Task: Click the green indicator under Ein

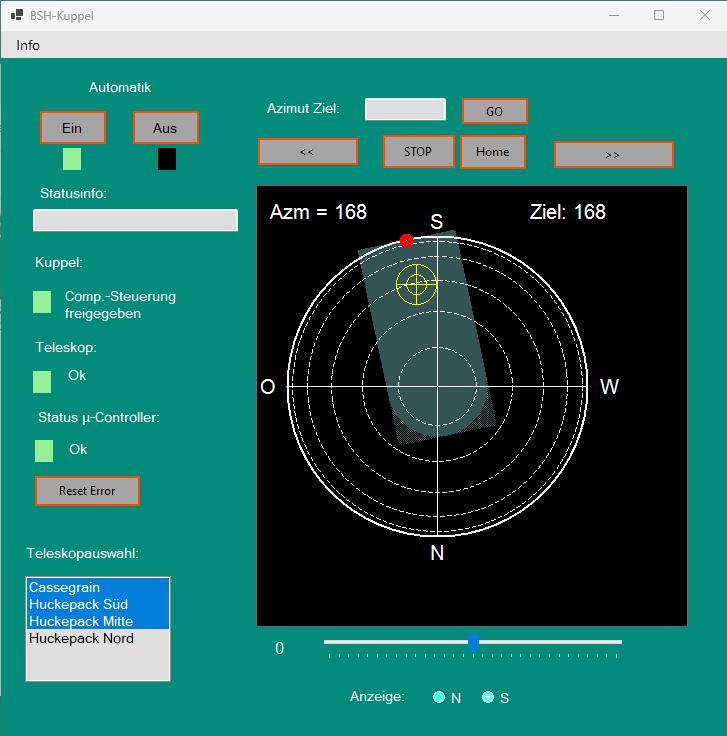Action: click(x=72, y=159)
